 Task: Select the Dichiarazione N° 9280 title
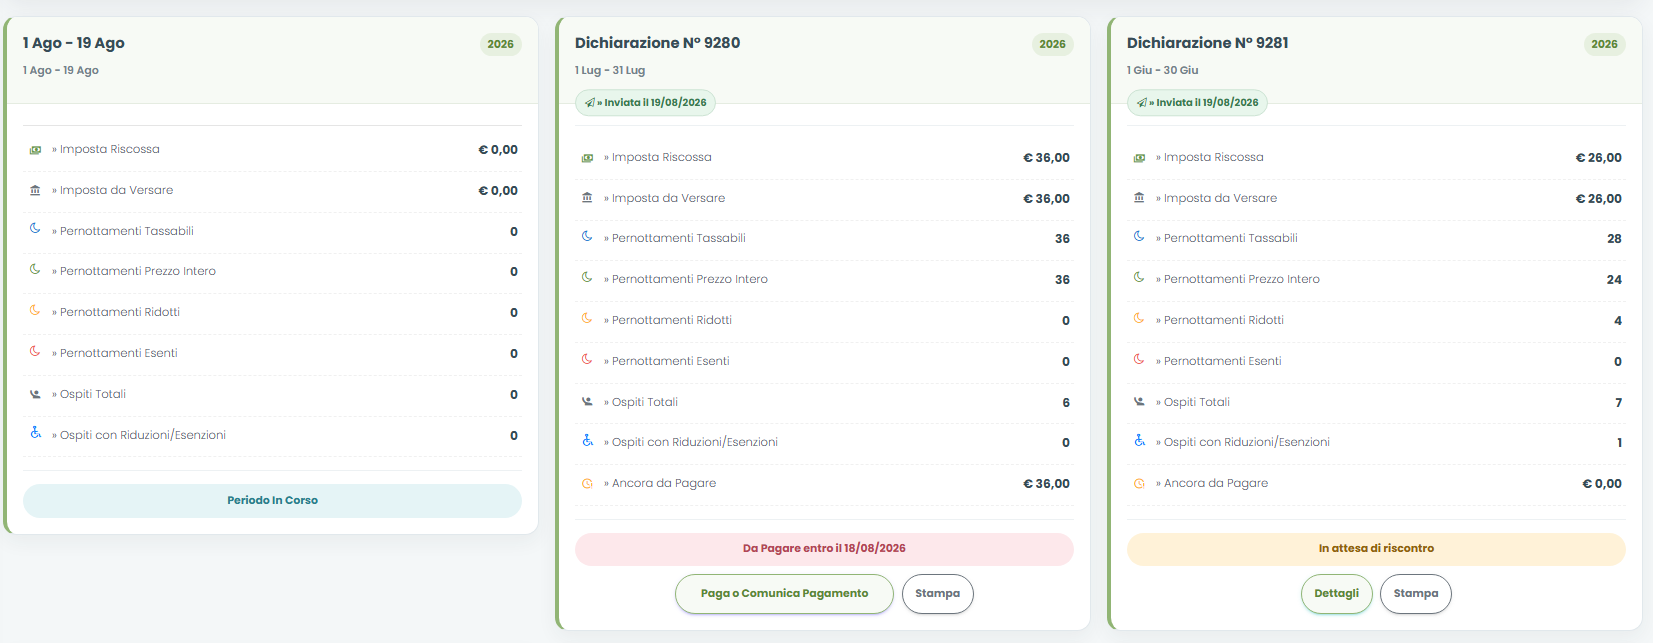[657, 43]
